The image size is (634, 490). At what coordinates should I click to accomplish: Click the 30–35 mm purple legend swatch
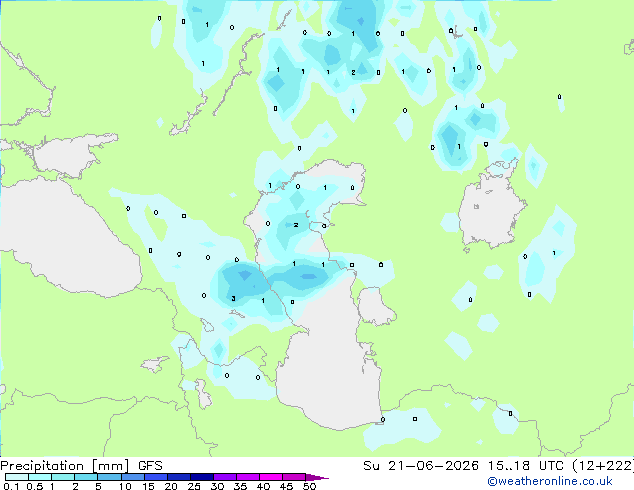pyautogui.click(x=224, y=477)
